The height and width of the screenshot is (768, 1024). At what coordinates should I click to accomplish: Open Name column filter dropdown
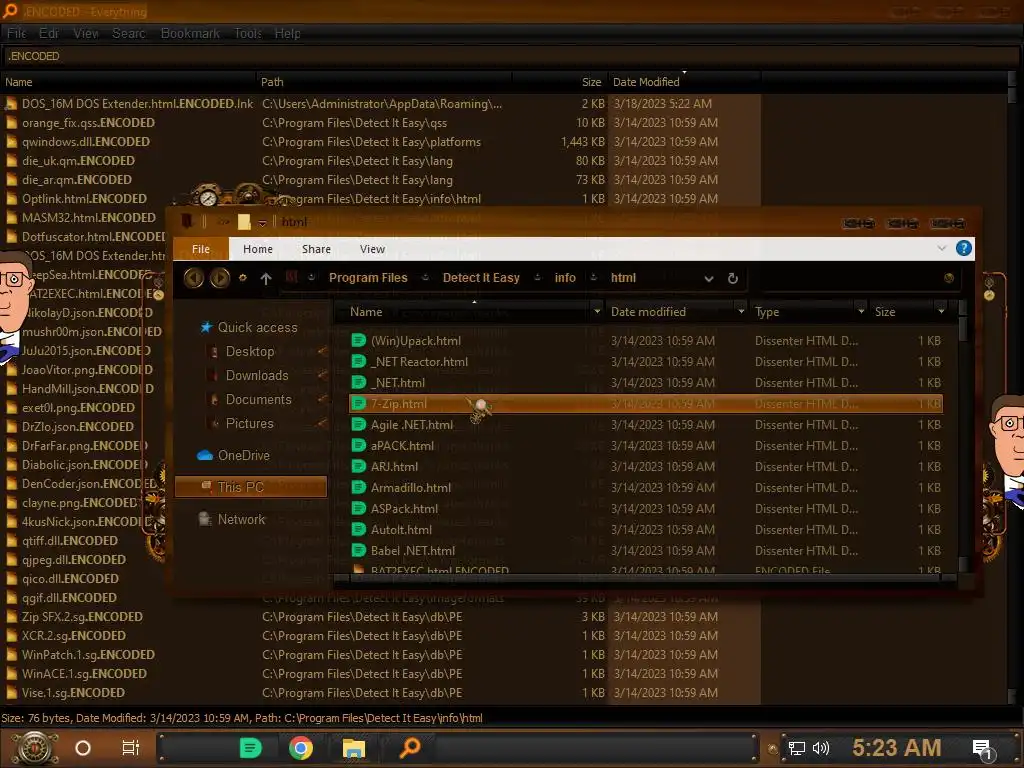point(597,312)
